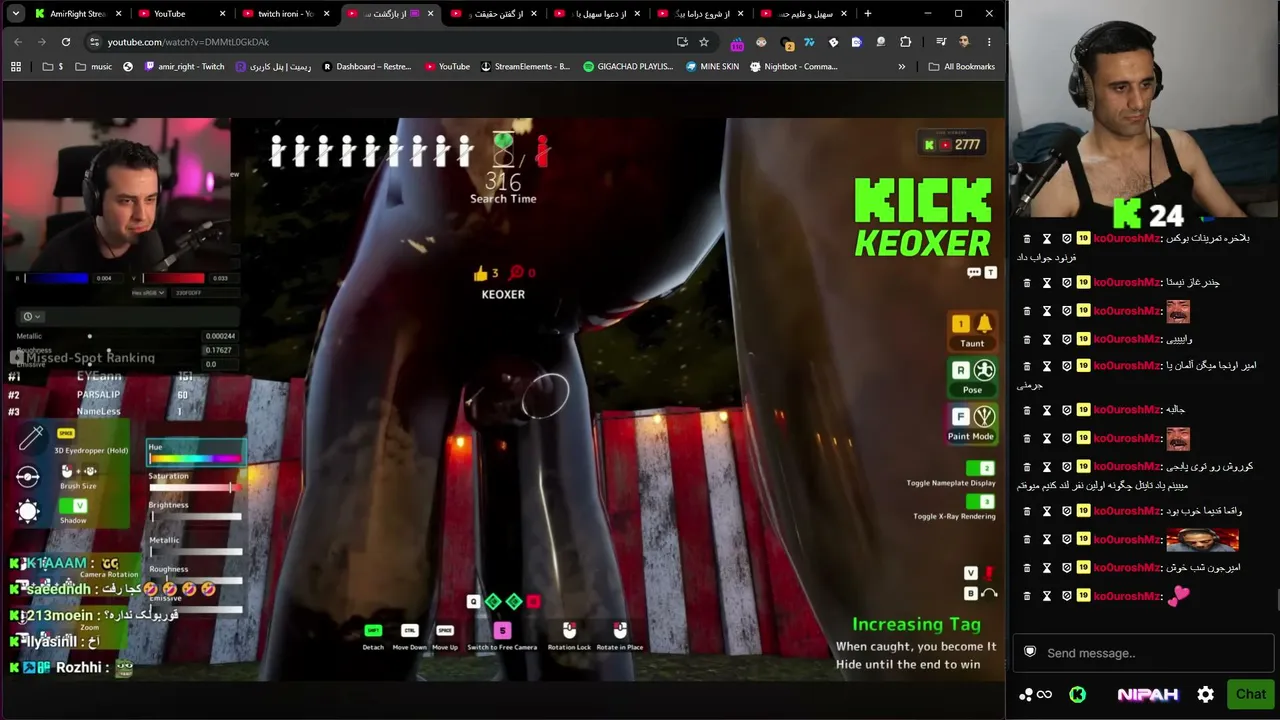Screen dimensions: 1280x720
Task: Click the Taunt bell icon
Action: pyautogui.click(x=984, y=324)
